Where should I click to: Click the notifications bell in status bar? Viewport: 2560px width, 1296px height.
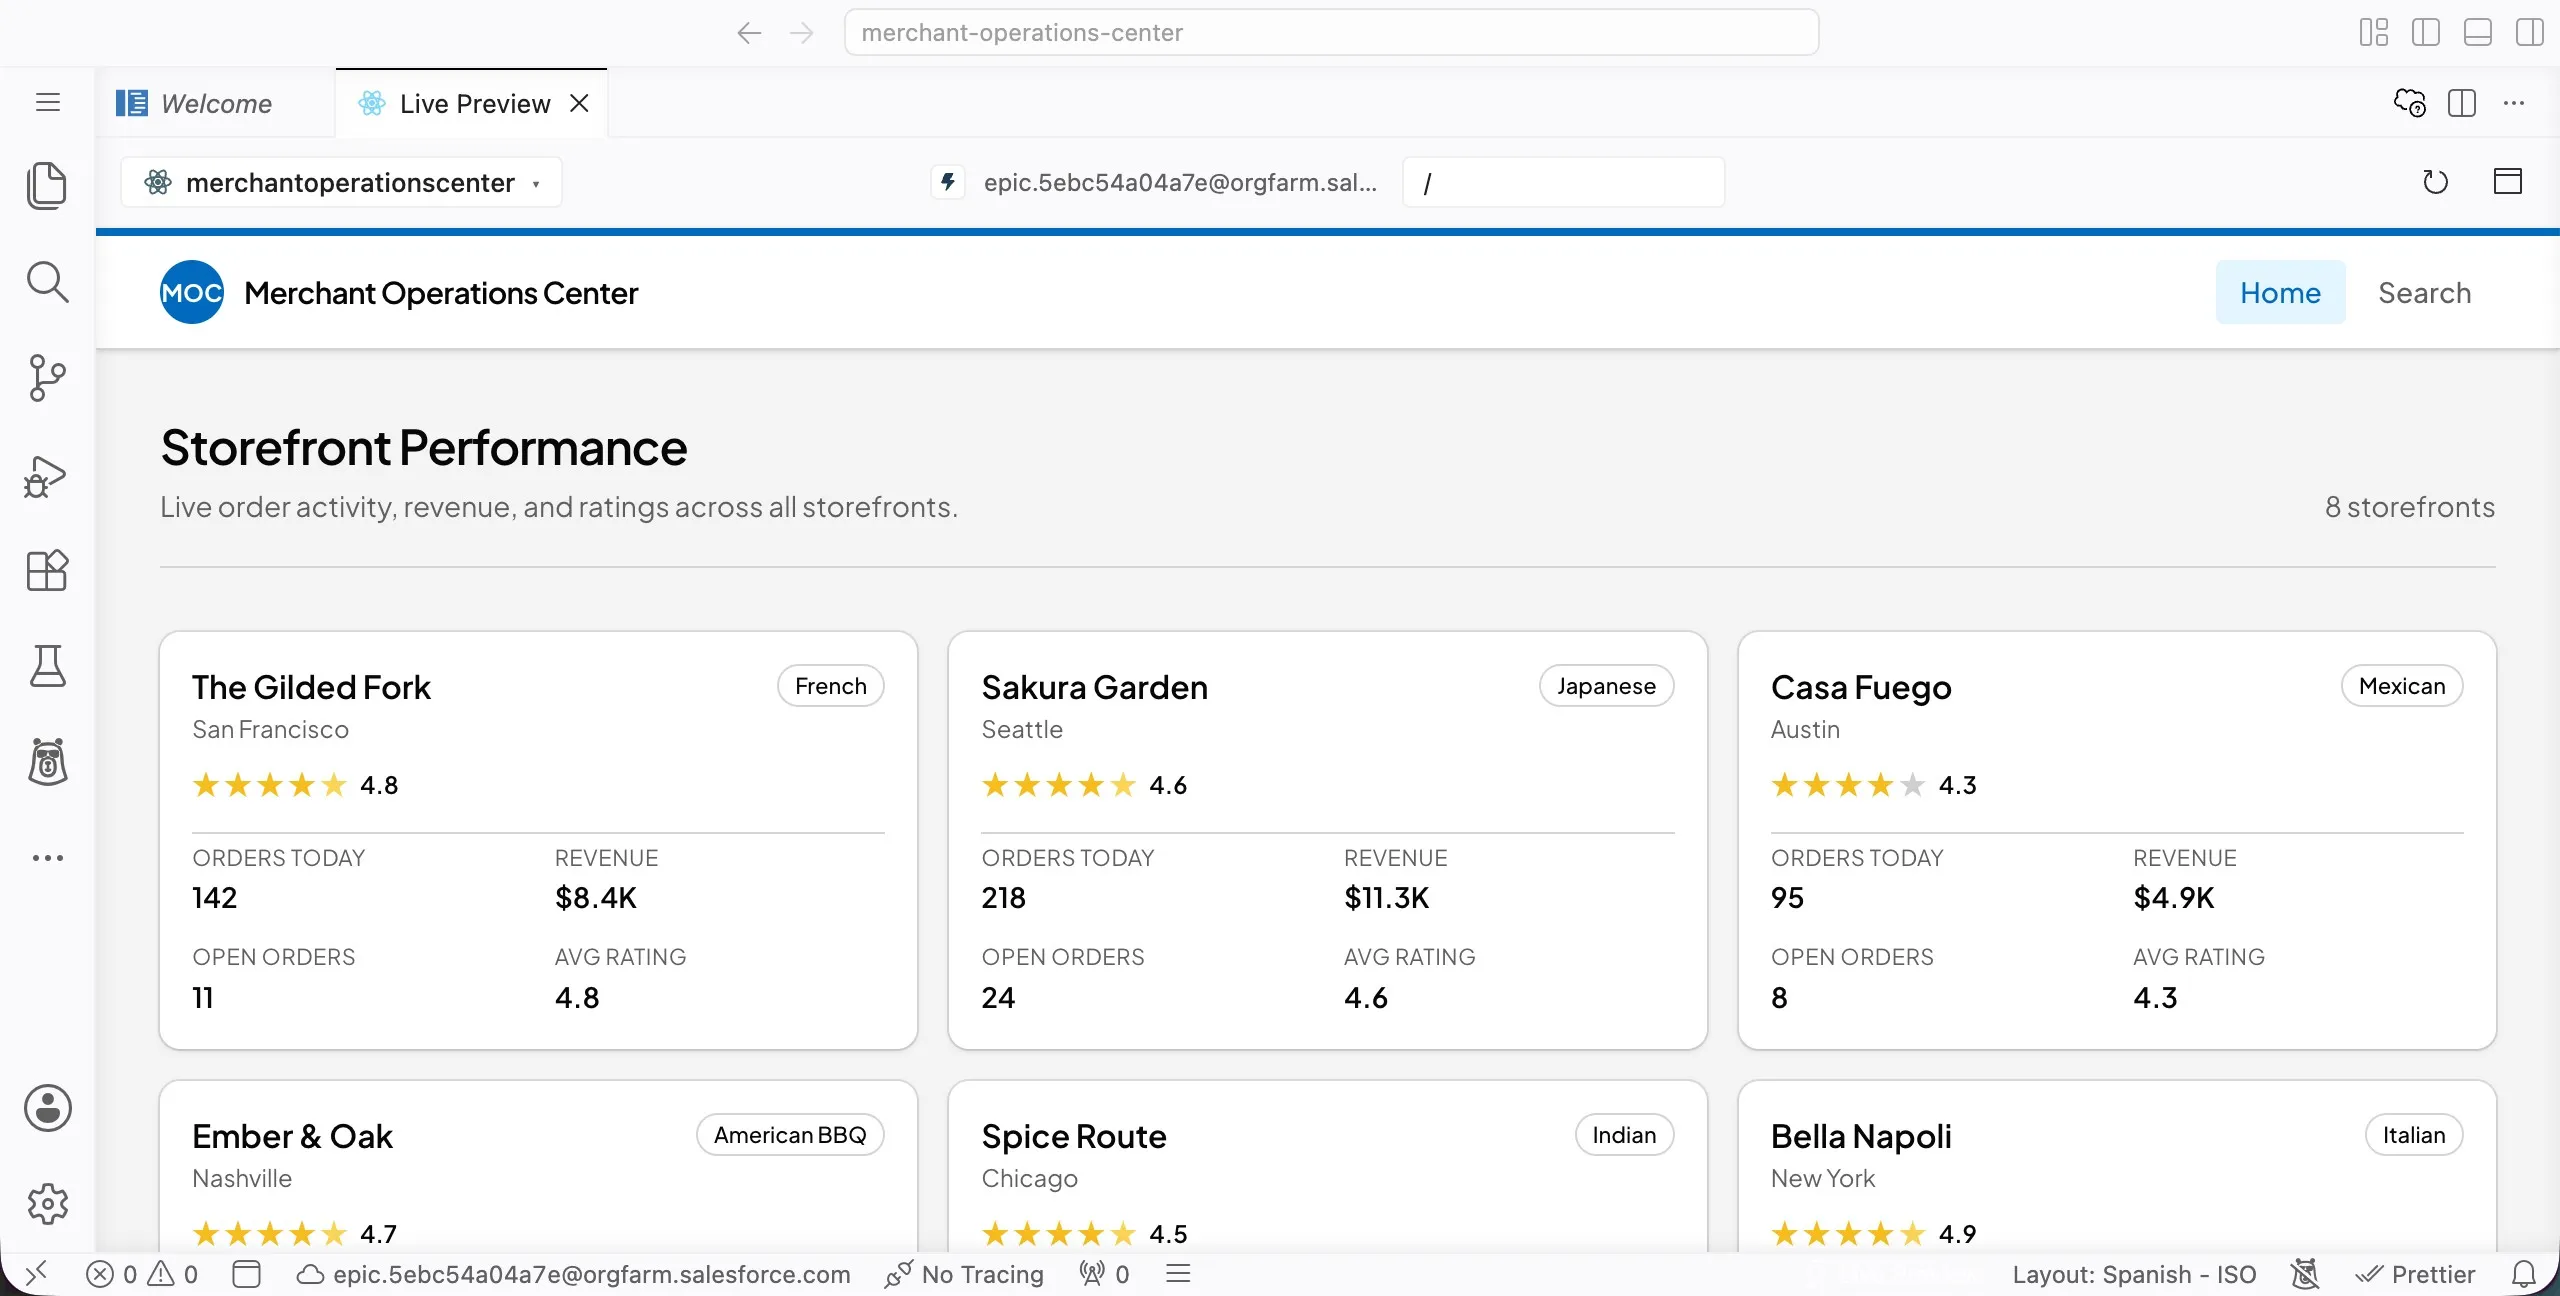pos(2524,1274)
